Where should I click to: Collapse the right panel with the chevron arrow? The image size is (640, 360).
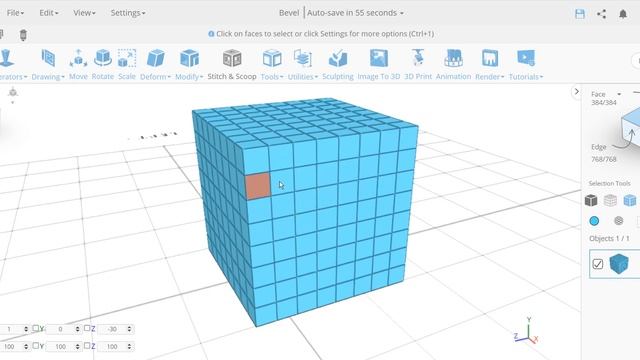[576, 92]
